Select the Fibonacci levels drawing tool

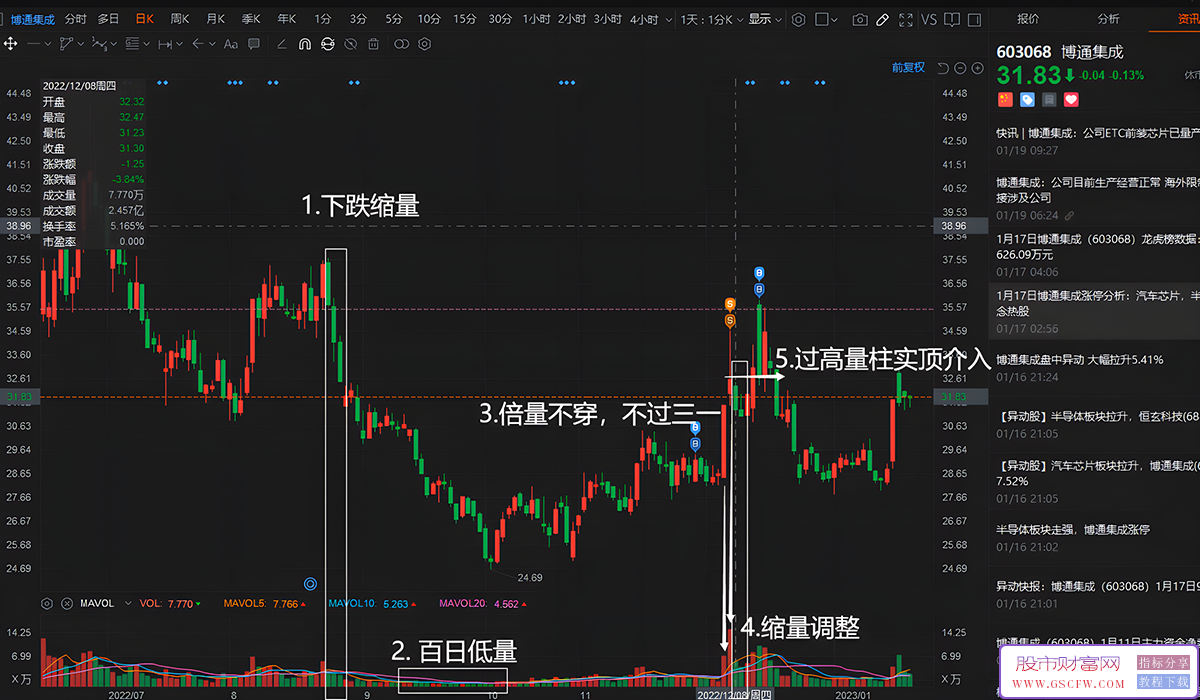coord(132,43)
